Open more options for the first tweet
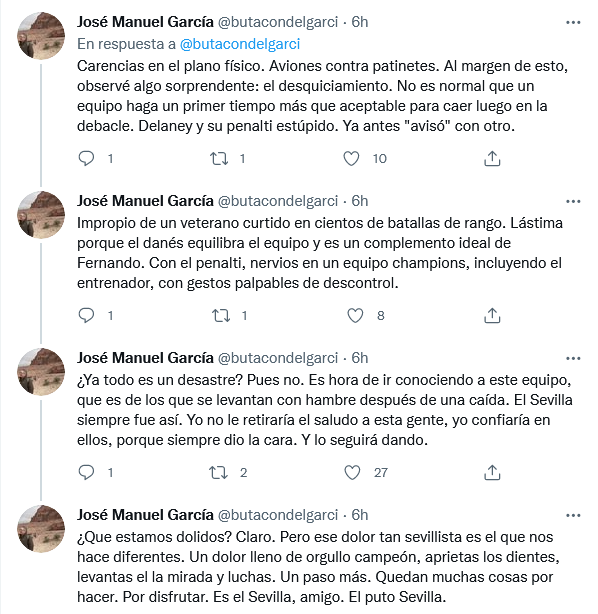 pos(573,22)
